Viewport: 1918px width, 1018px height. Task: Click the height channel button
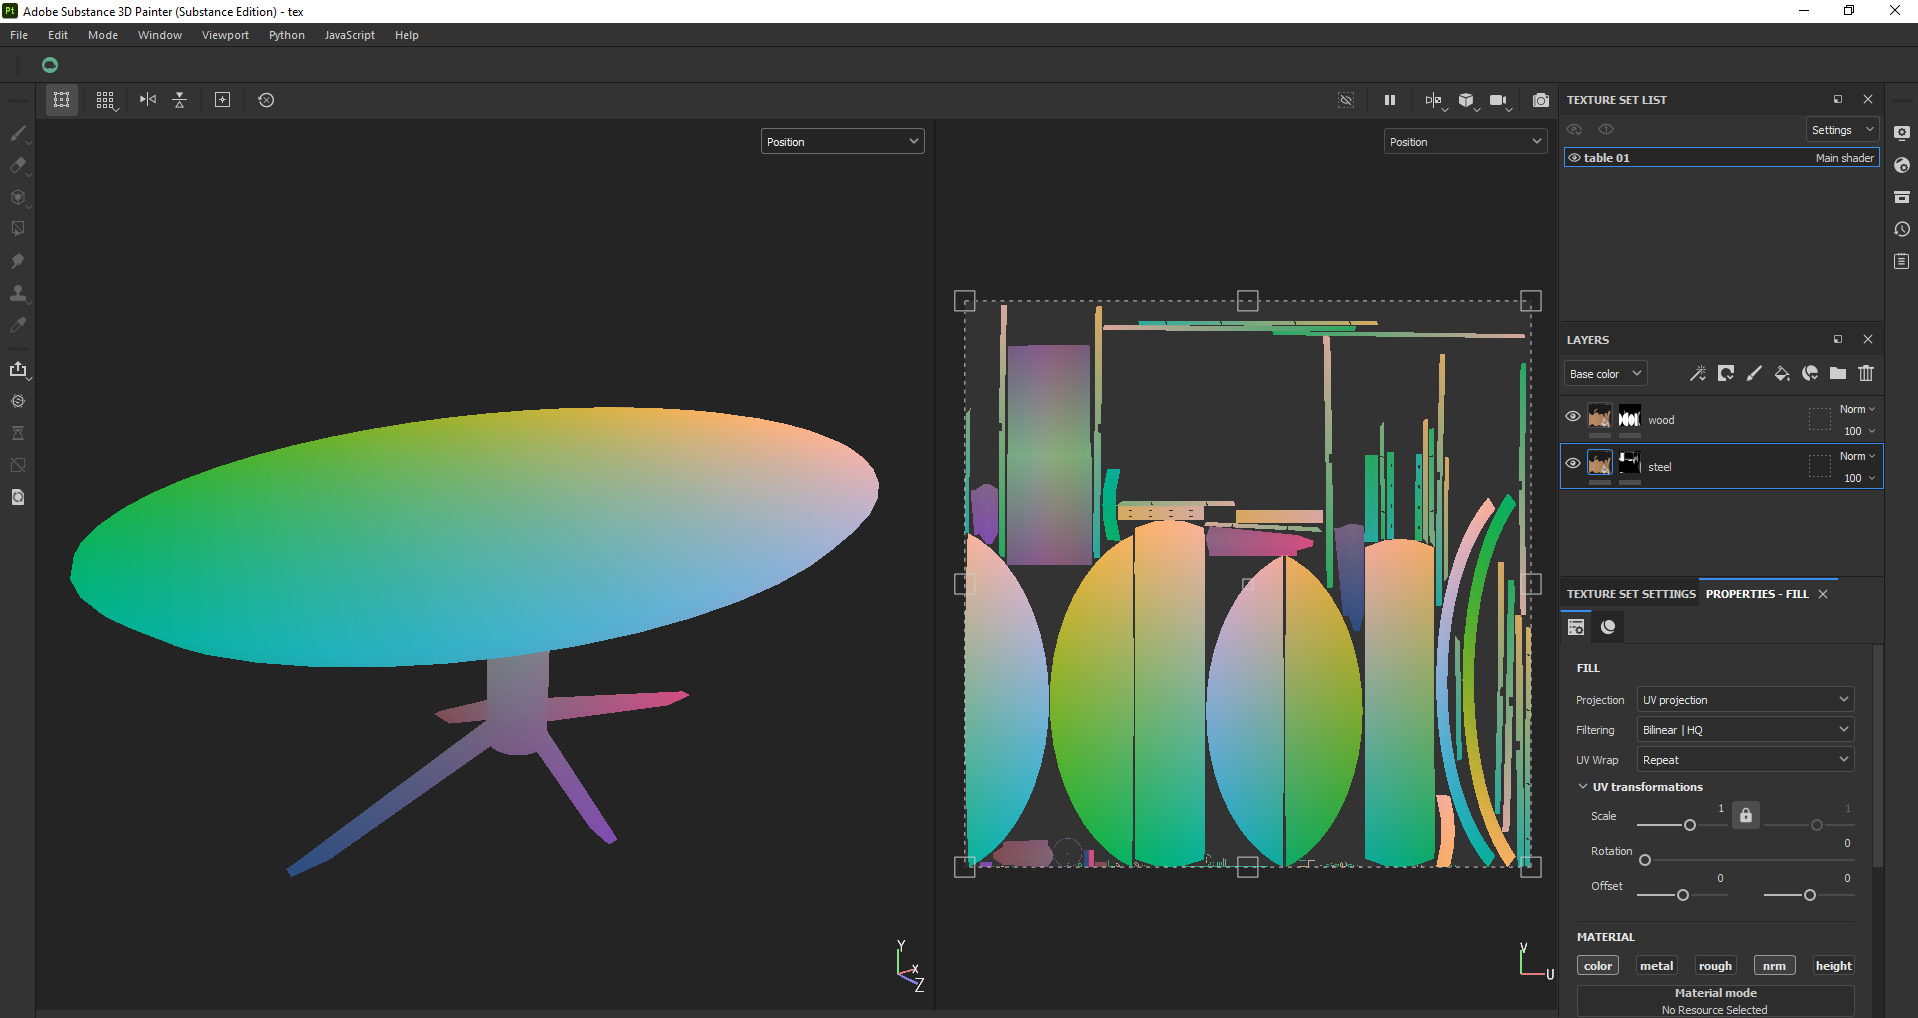click(1834, 966)
